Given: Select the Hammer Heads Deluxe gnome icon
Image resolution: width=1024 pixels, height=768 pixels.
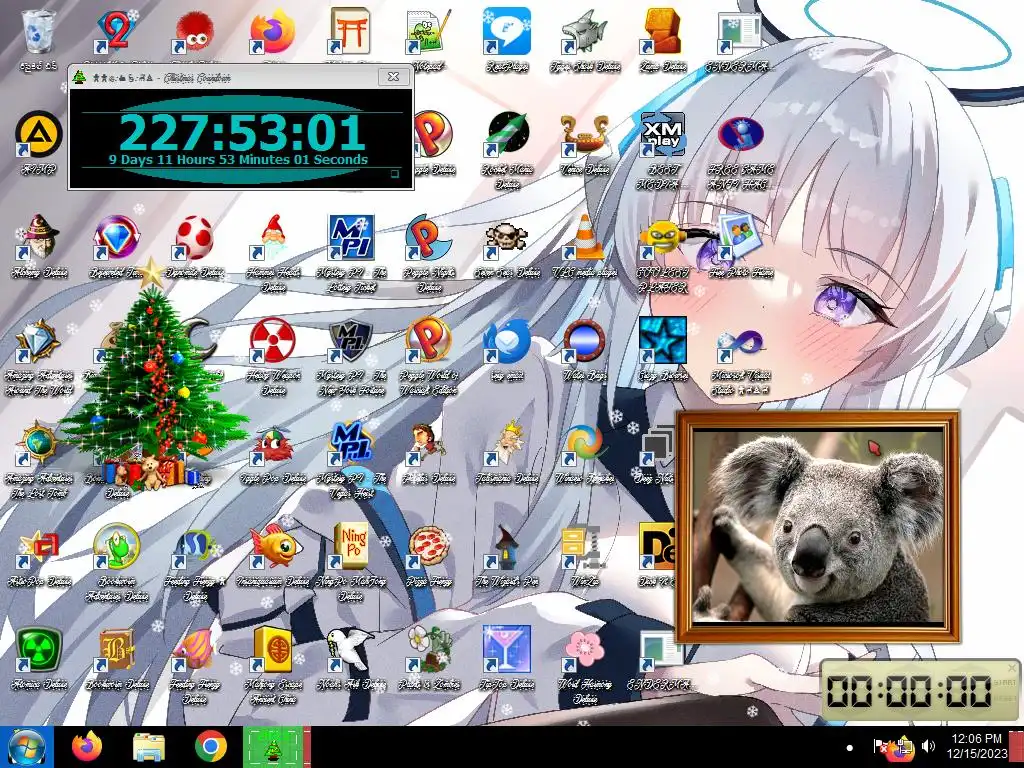Looking at the screenshot, I should point(272,238).
